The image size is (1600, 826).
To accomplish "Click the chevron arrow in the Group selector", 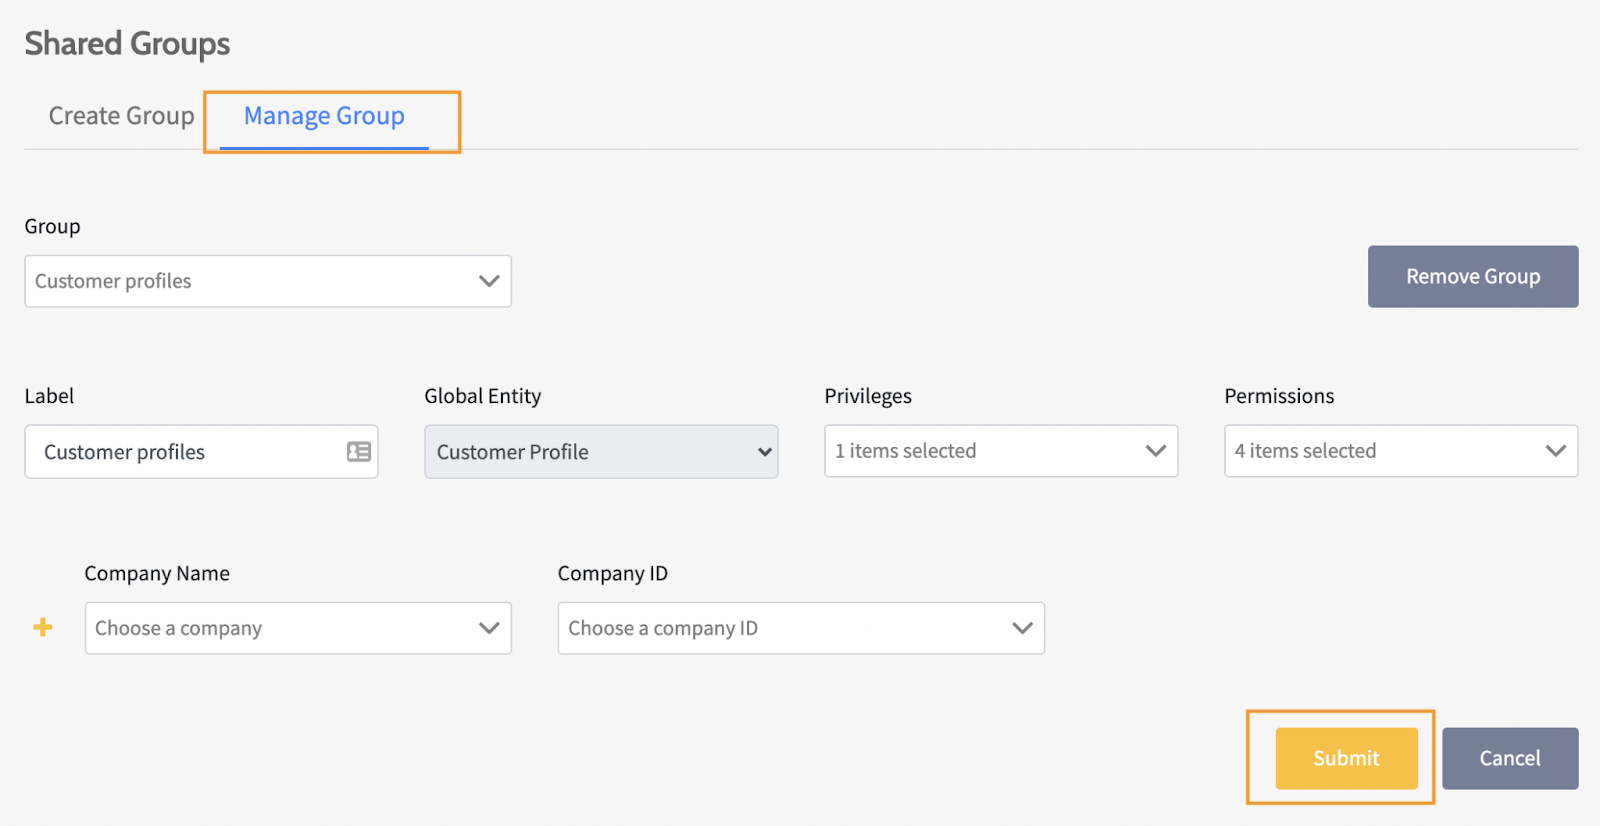I will (x=489, y=281).
